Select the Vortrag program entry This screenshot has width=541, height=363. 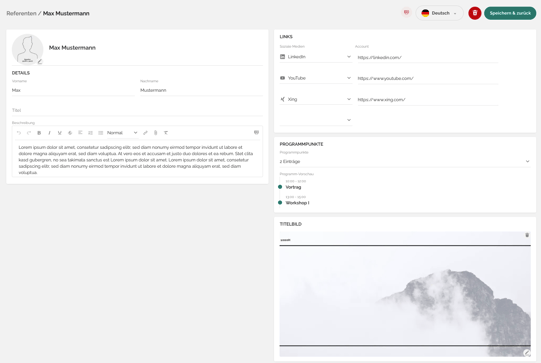pyautogui.click(x=293, y=187)
